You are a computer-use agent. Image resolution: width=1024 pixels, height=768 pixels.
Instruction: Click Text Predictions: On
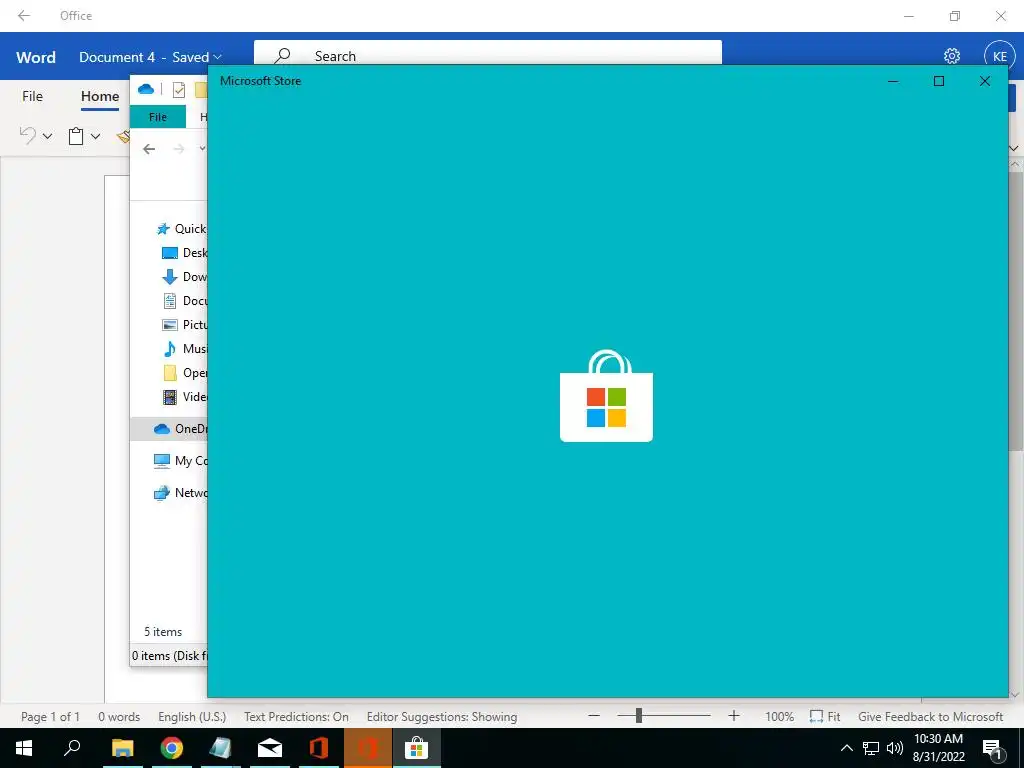296,716
